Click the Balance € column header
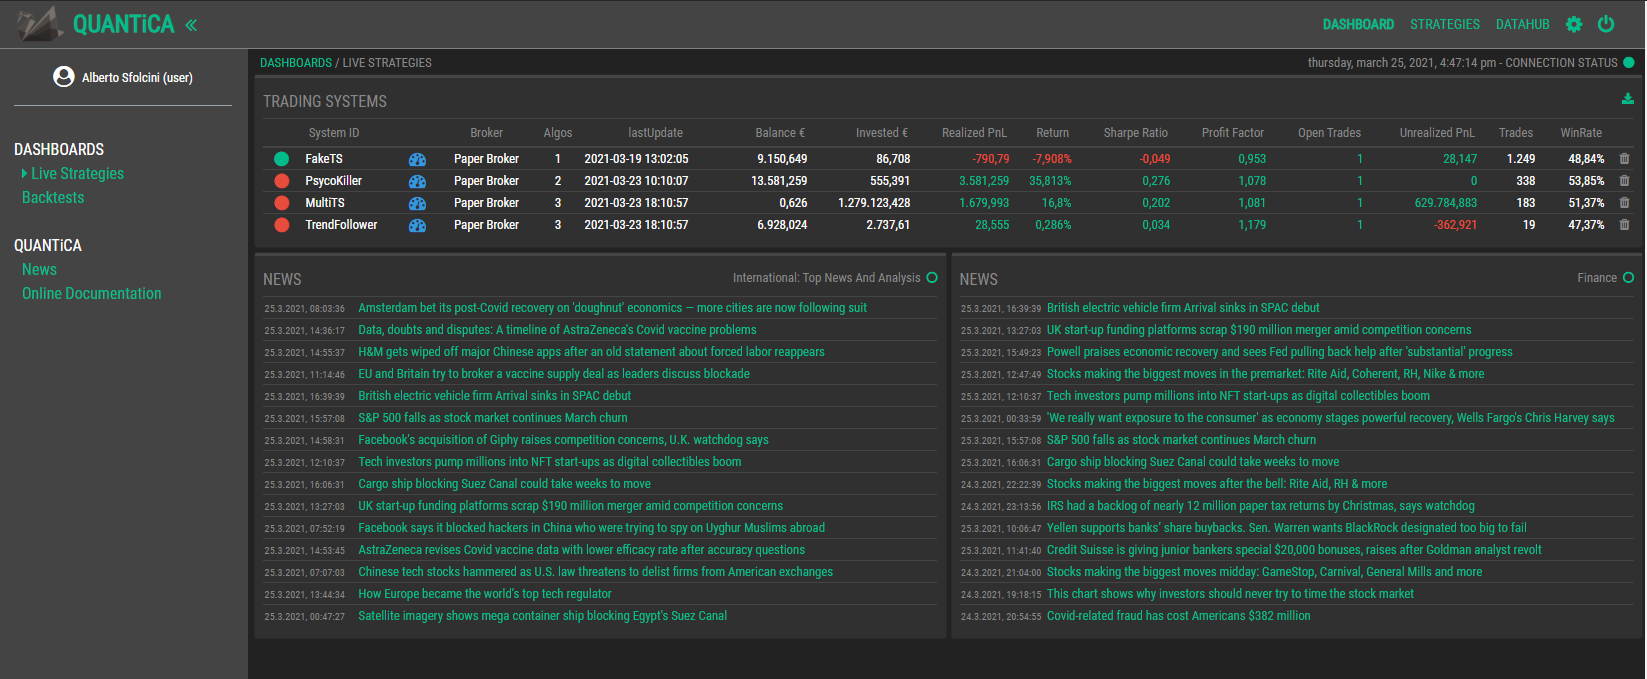 780,133
